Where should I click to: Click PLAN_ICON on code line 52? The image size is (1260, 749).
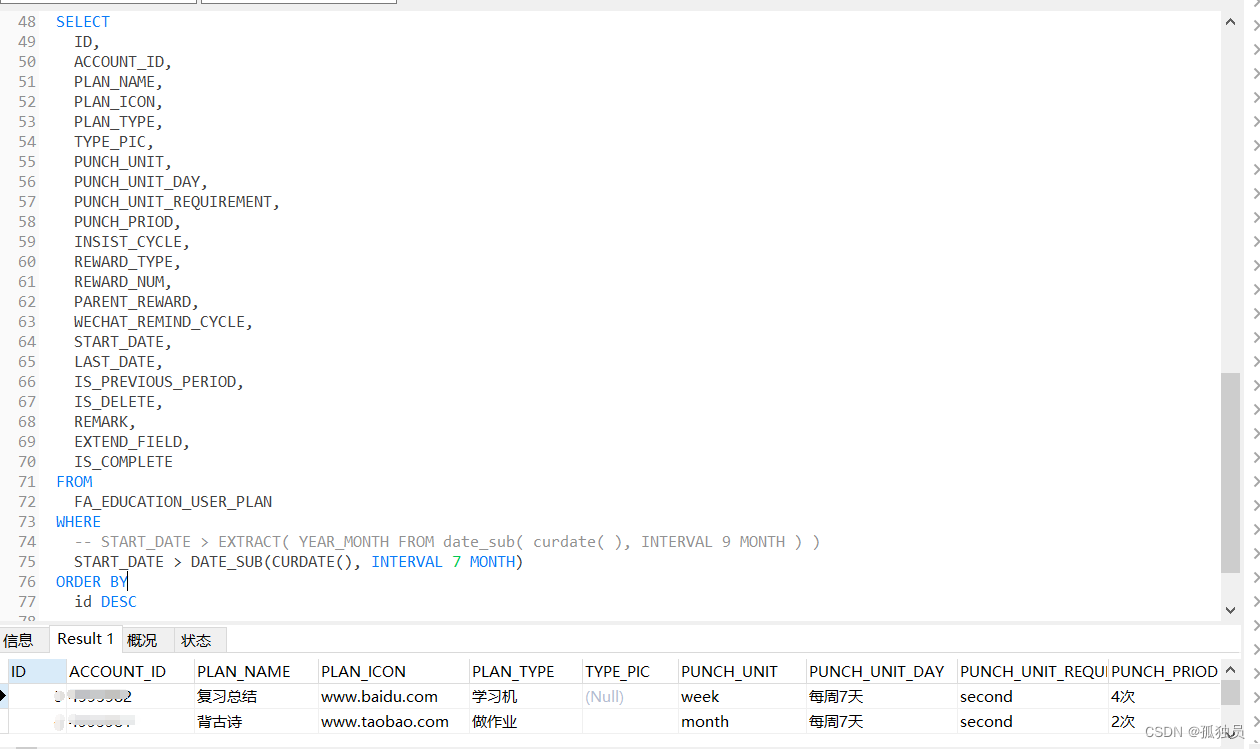pos(114,101)
